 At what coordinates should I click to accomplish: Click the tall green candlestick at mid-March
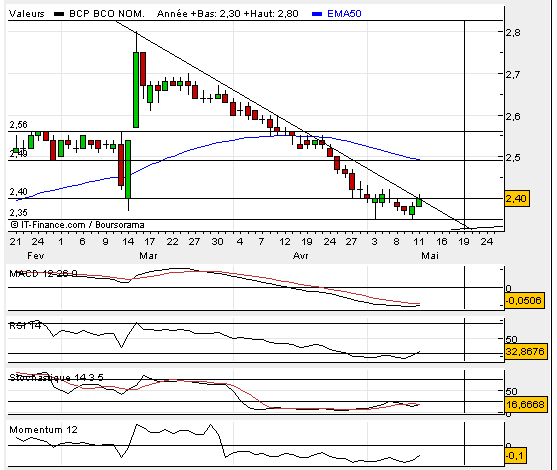pos(136,90)
